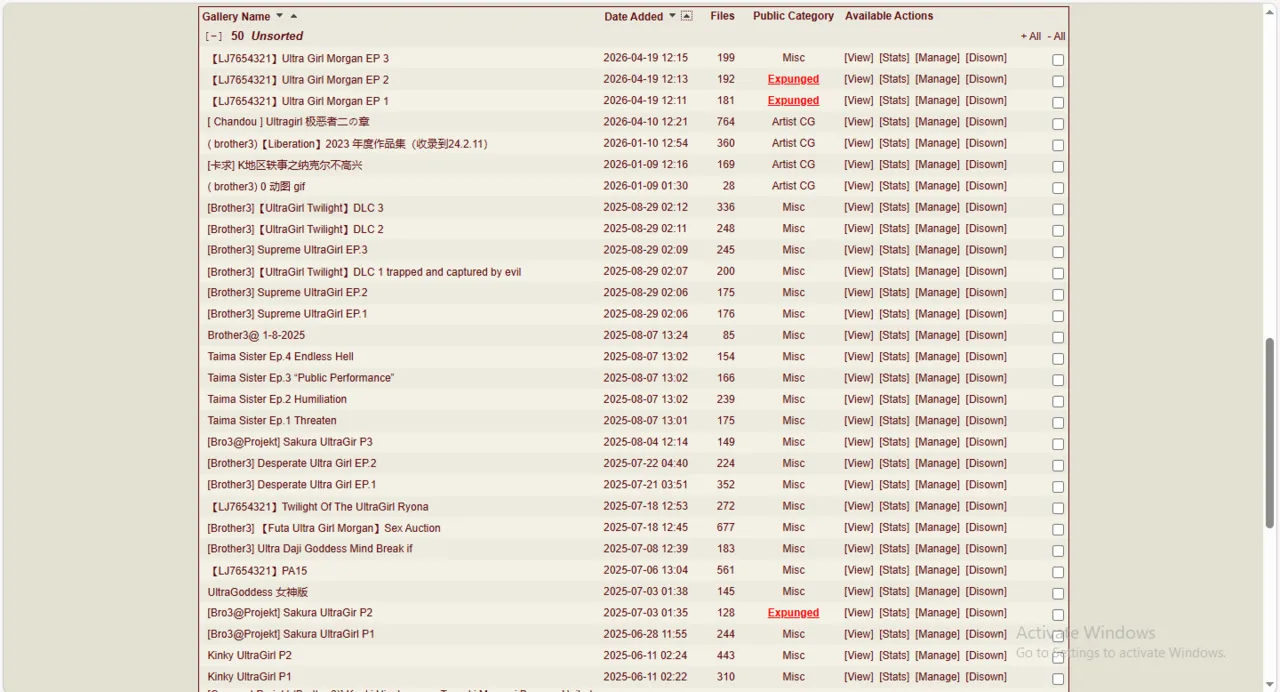Screen dimensions: 1280x692
Task: Click the file count 764
Action: [x=725, y=122]
